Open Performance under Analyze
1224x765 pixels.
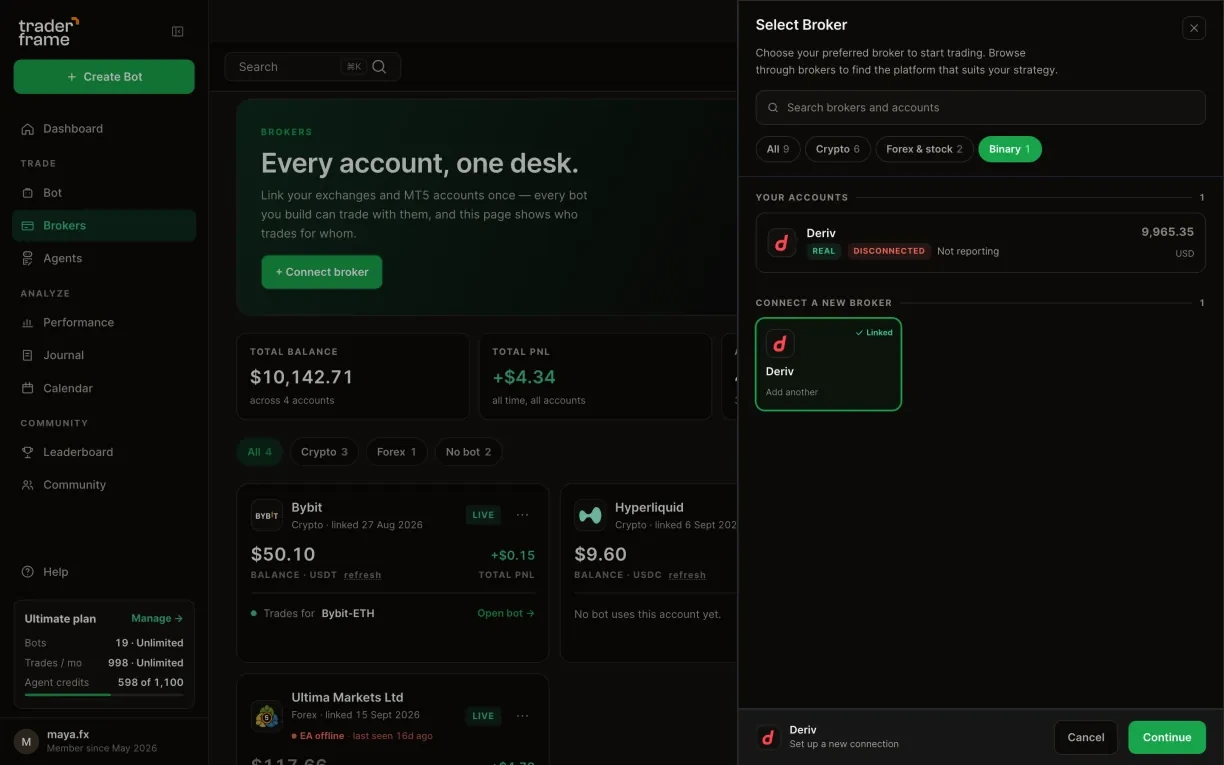104,323
